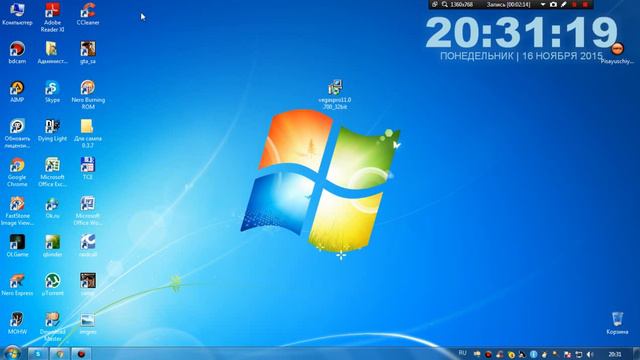This screenshot has width=640, height=360.
Task: Launch the Microsoft Office Excel shortcut
Action: coord(52,172)
